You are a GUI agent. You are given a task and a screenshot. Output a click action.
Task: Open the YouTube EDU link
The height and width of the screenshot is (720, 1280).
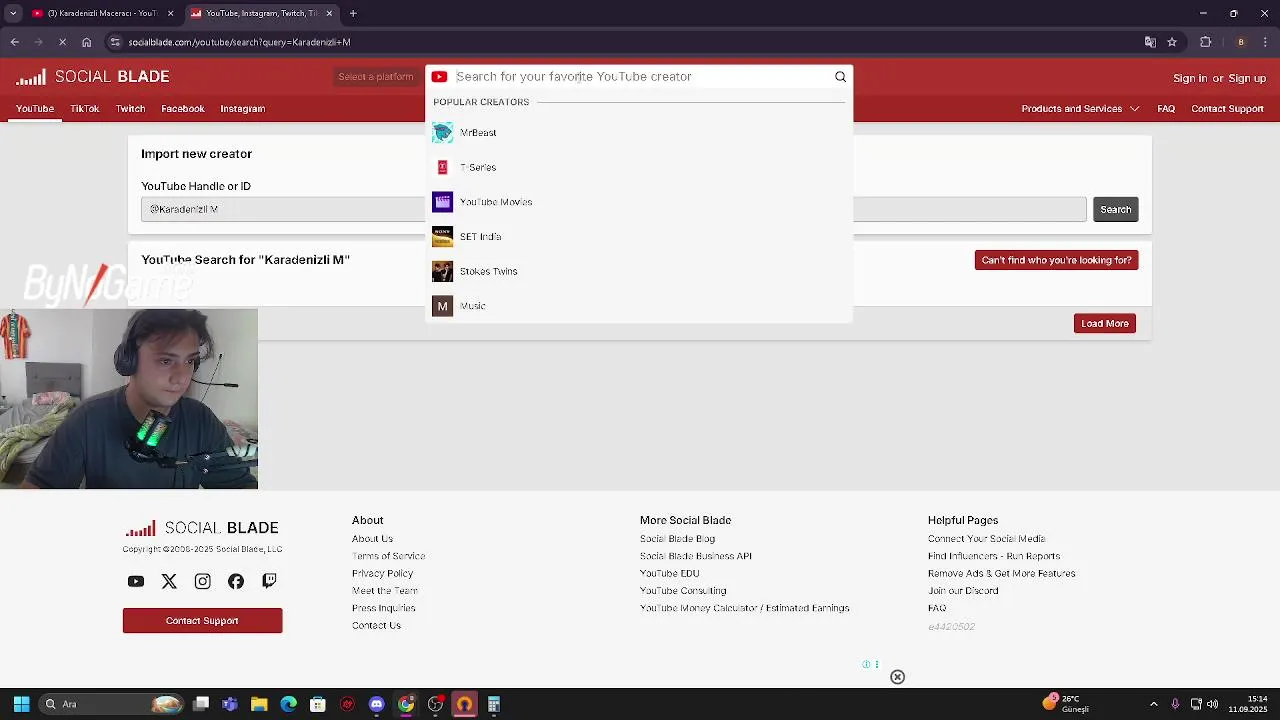pyautogui.click(x=669, y=574)
